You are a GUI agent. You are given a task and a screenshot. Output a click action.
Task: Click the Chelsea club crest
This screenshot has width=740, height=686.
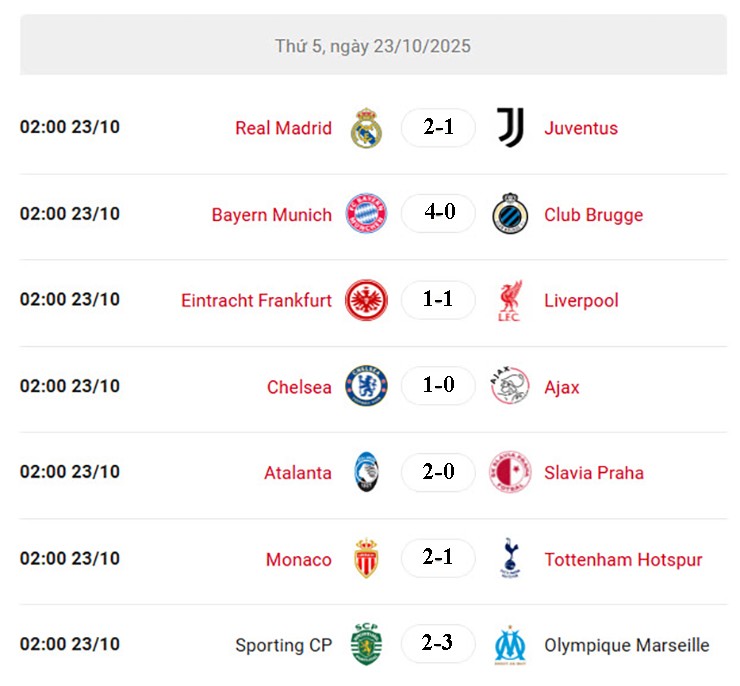(366, 386)
